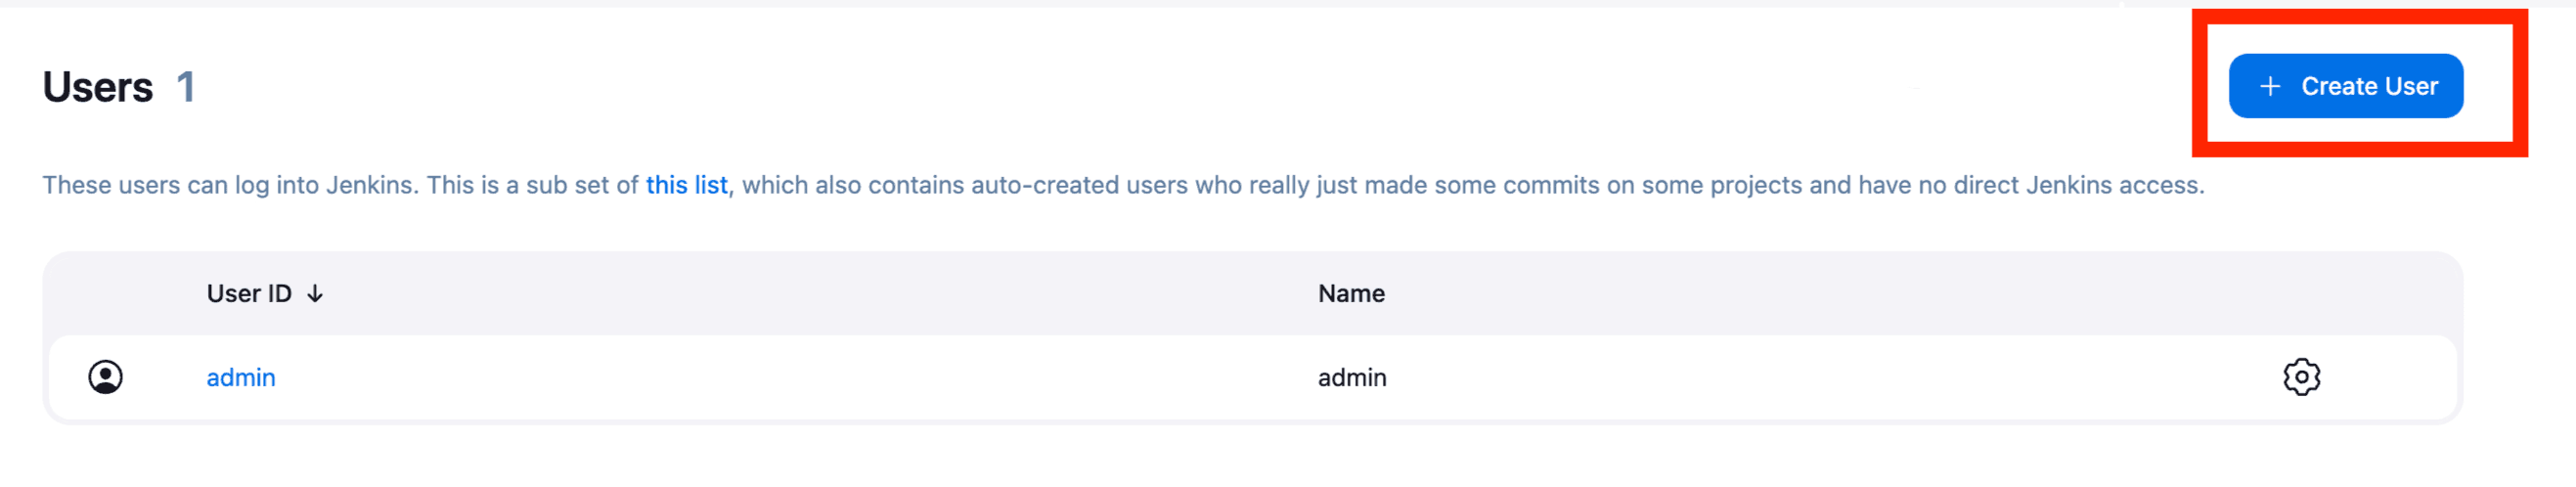Click the empty header cell above the avatar icon
The height and width of the screenshot is (487, 2576).
pos(105,294)
